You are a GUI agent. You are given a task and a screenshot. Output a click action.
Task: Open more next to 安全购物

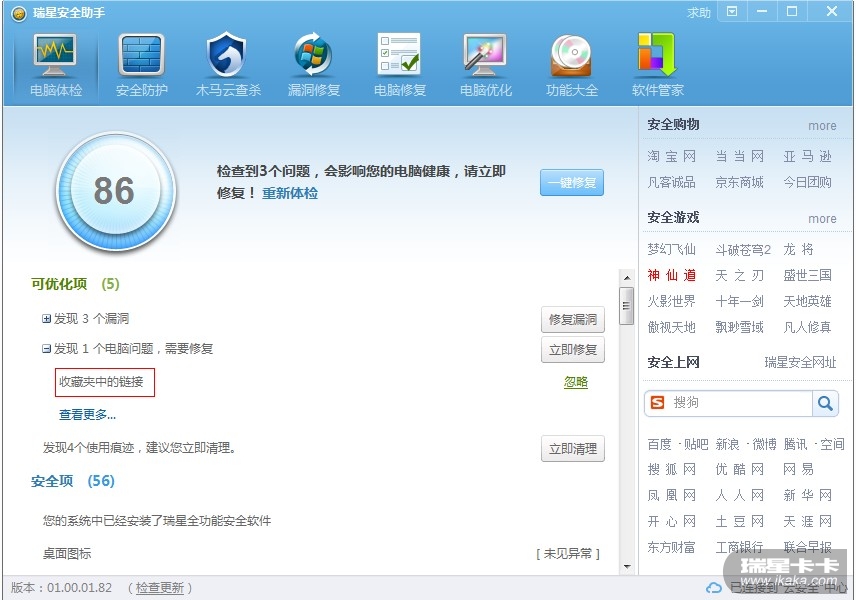[x=822, y=126]
